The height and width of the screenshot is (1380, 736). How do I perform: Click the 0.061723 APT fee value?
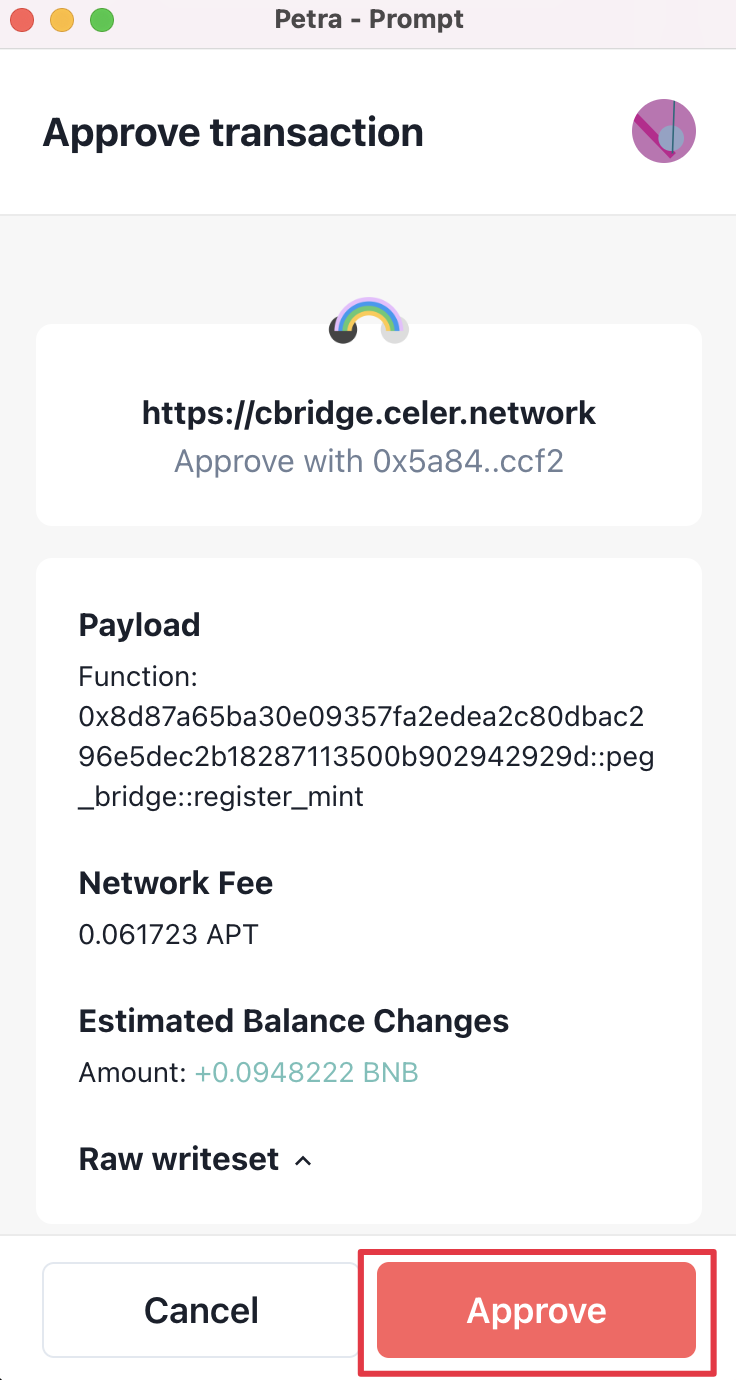tap(168, 935)
